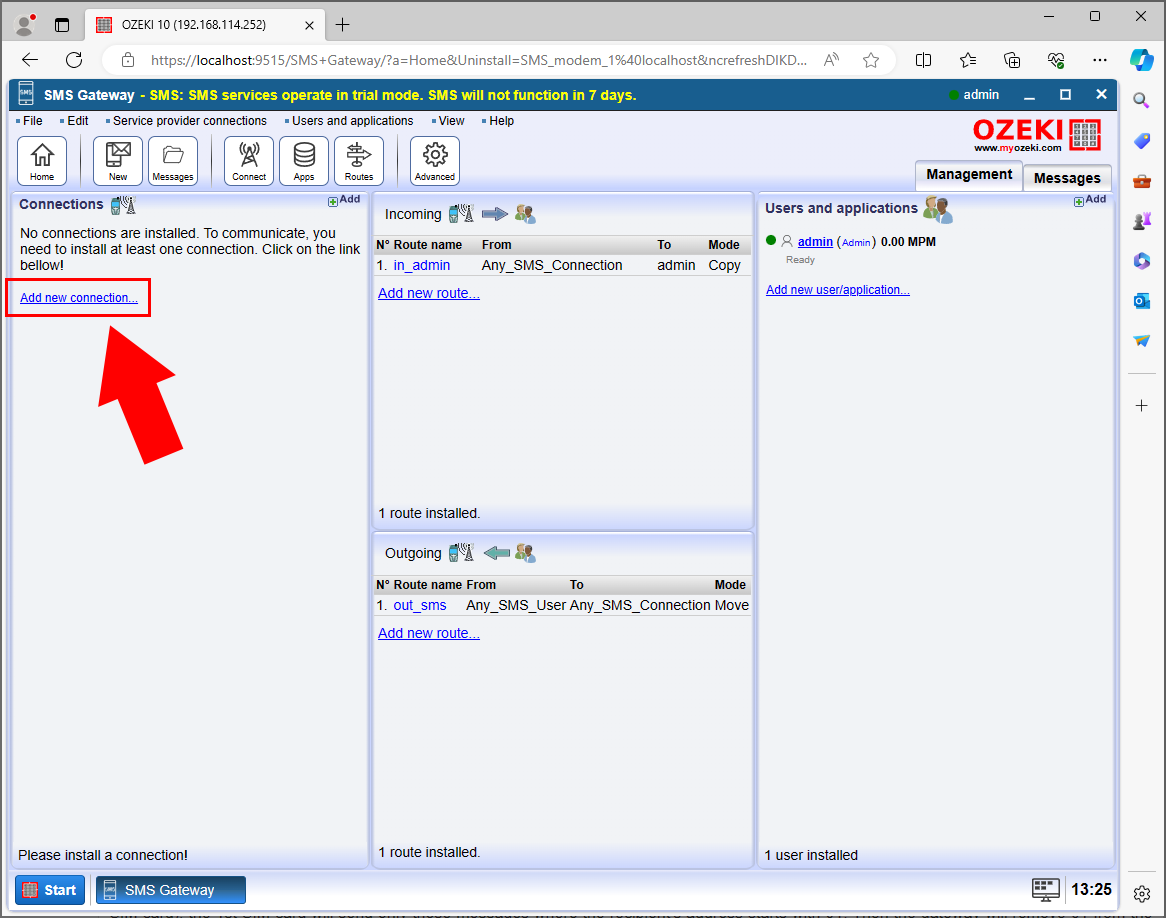Switch to the Management tab

pyautogui.click(x=969, y=175)
